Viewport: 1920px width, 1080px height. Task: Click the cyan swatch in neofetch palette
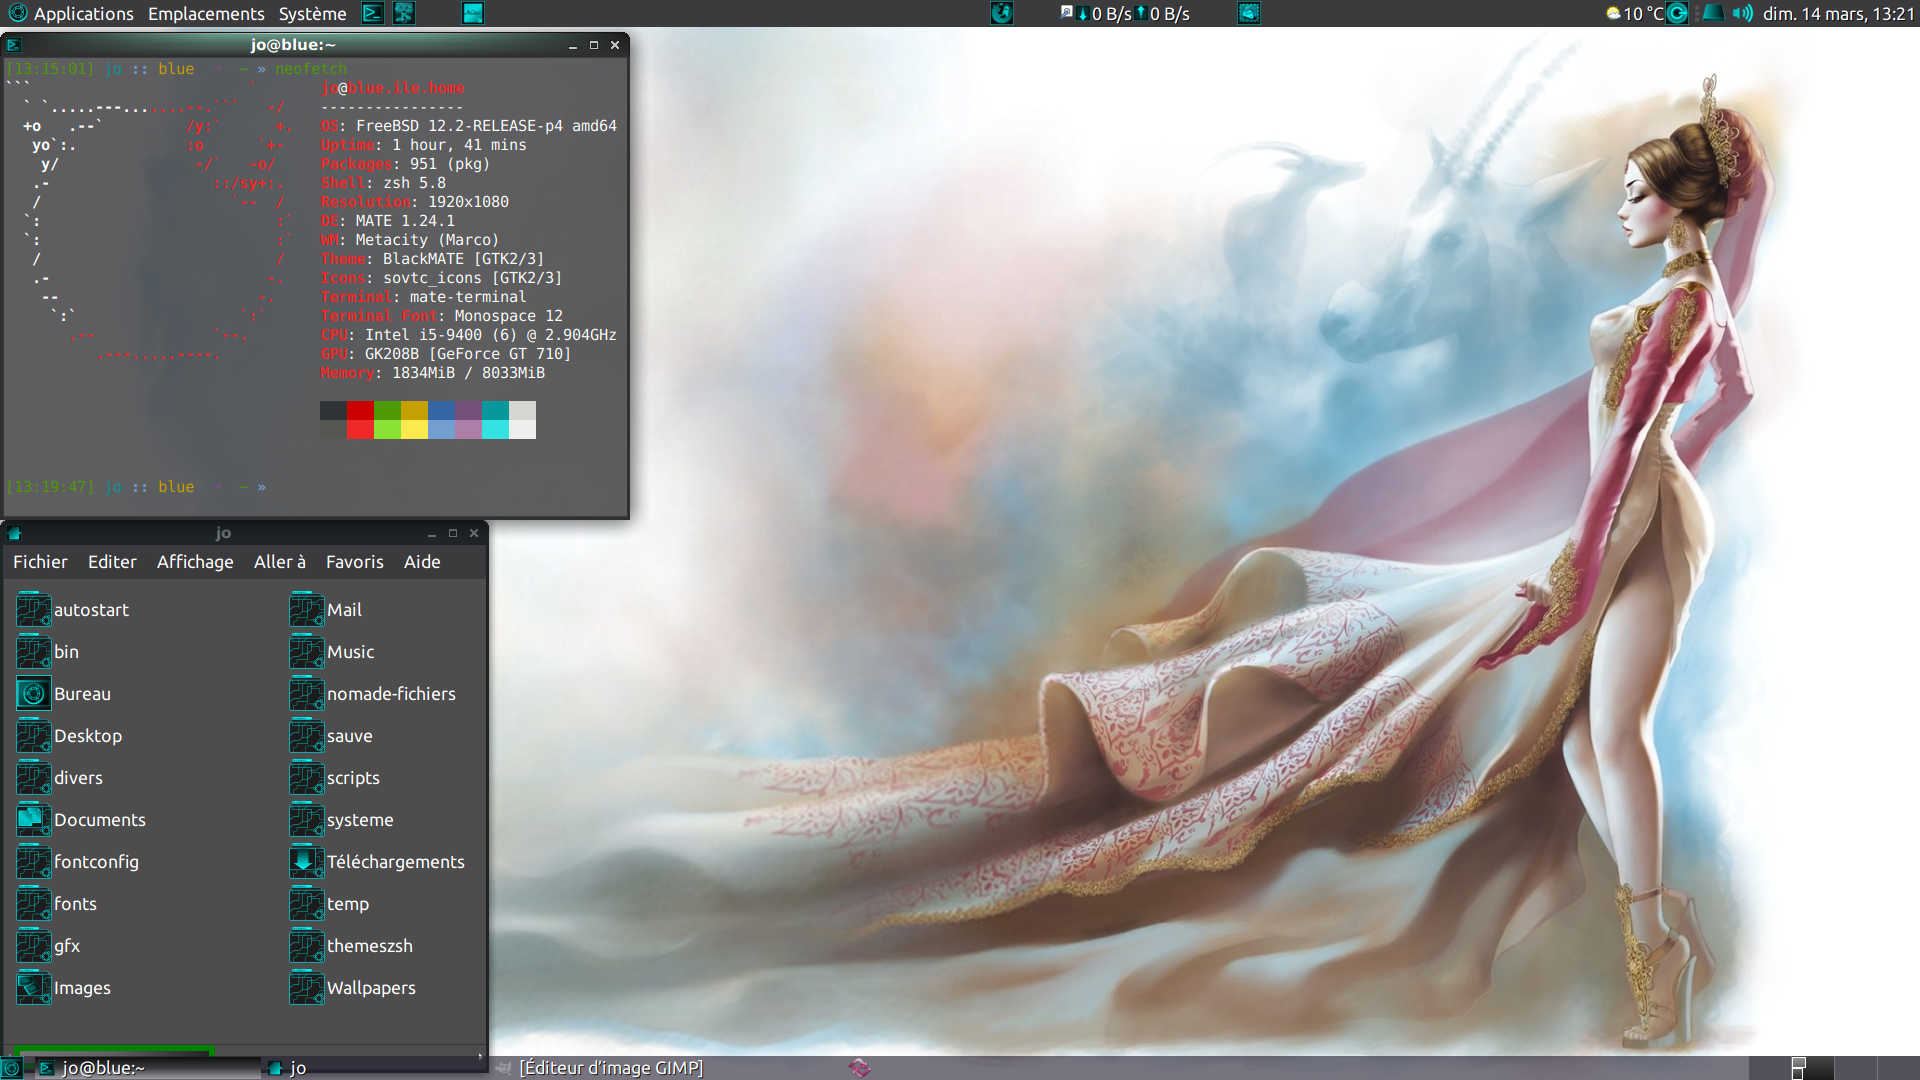[x=495, y=410]
